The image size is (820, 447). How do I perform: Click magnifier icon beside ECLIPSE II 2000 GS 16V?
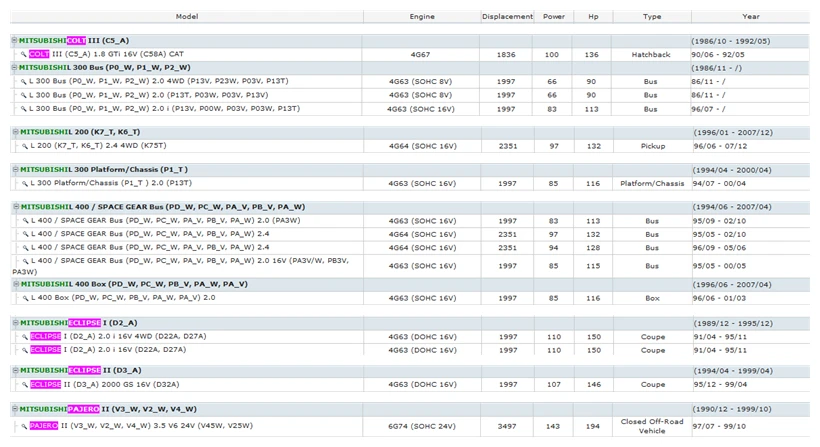pyautogui.click(x=25, y=385)
